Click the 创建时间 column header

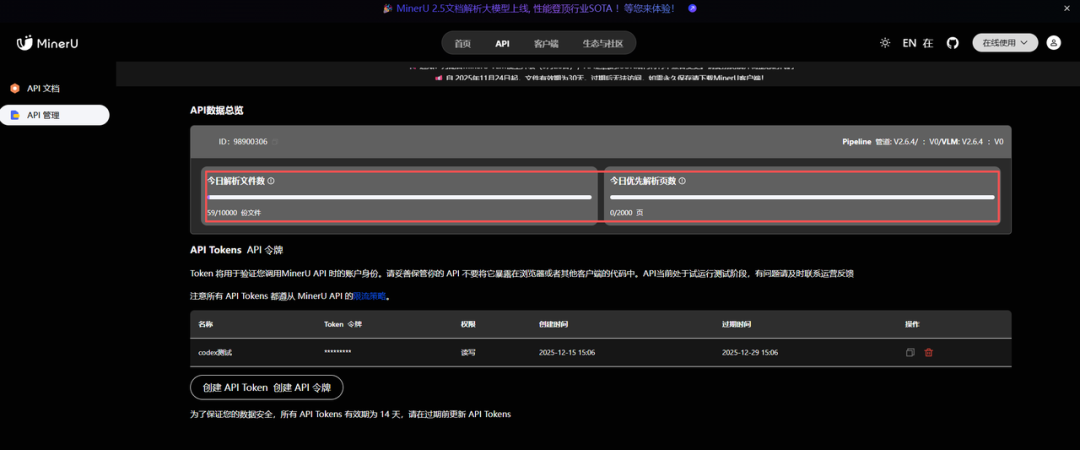pyautogui.click(x=554, y=324)
